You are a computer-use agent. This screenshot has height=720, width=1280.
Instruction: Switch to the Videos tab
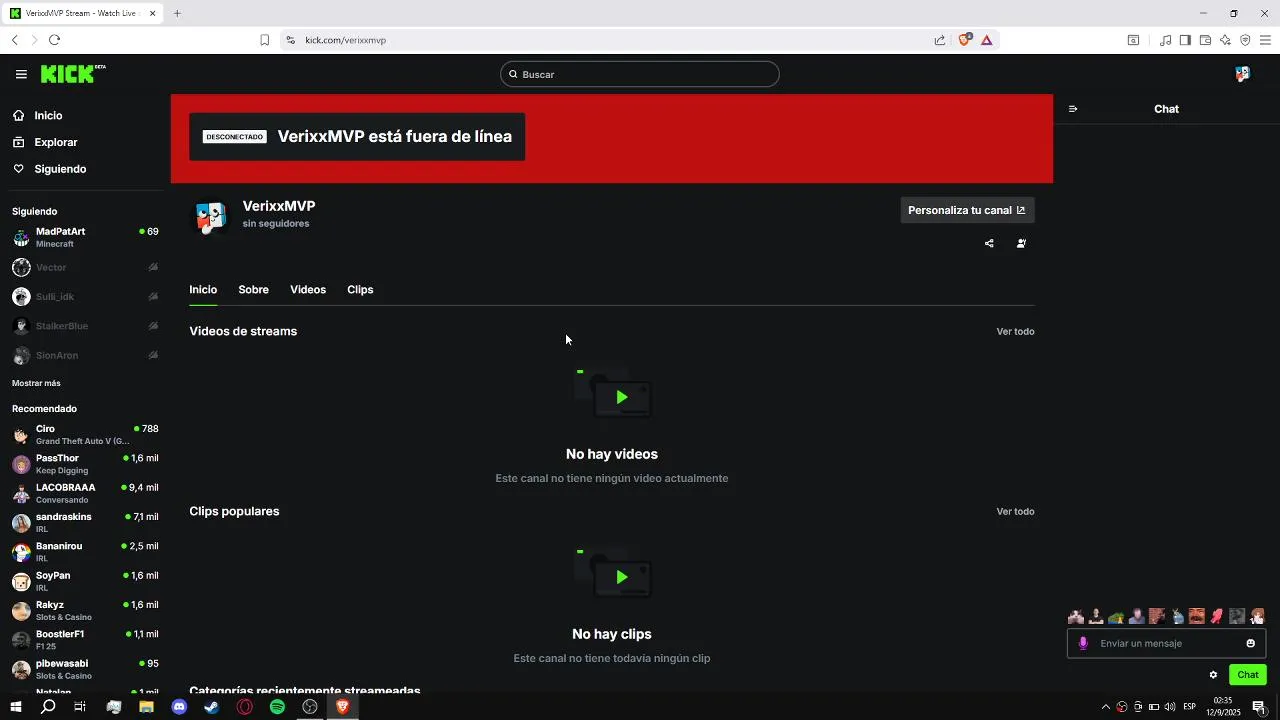coord(308,290)
